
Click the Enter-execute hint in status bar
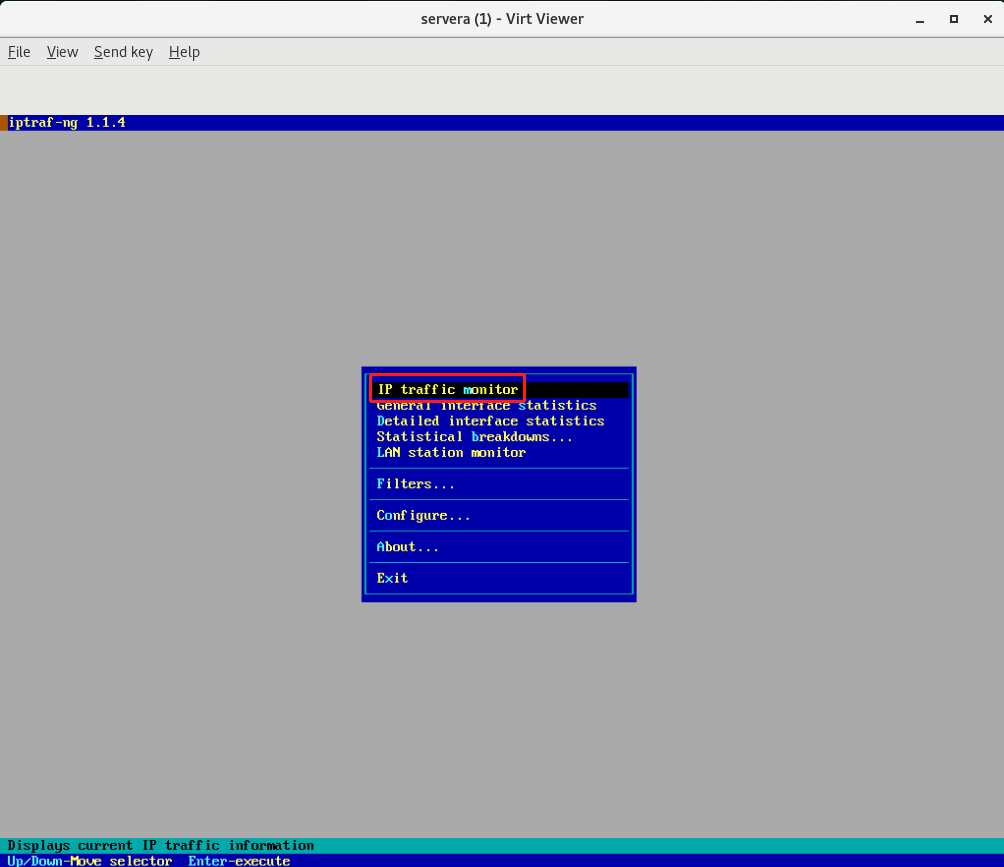[239, 861]
